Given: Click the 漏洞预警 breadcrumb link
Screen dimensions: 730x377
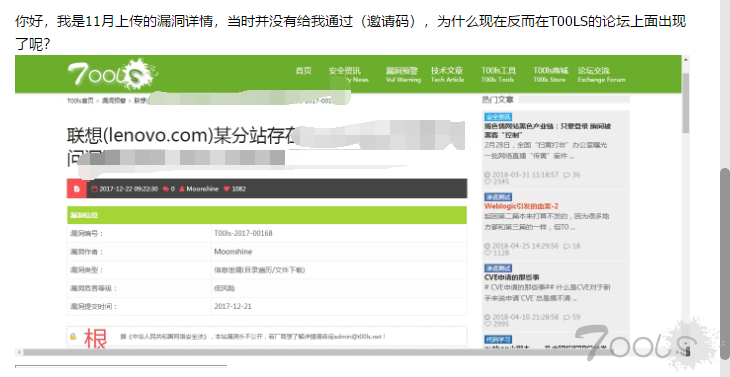Looking at the screenshot, I should [114, 101].
